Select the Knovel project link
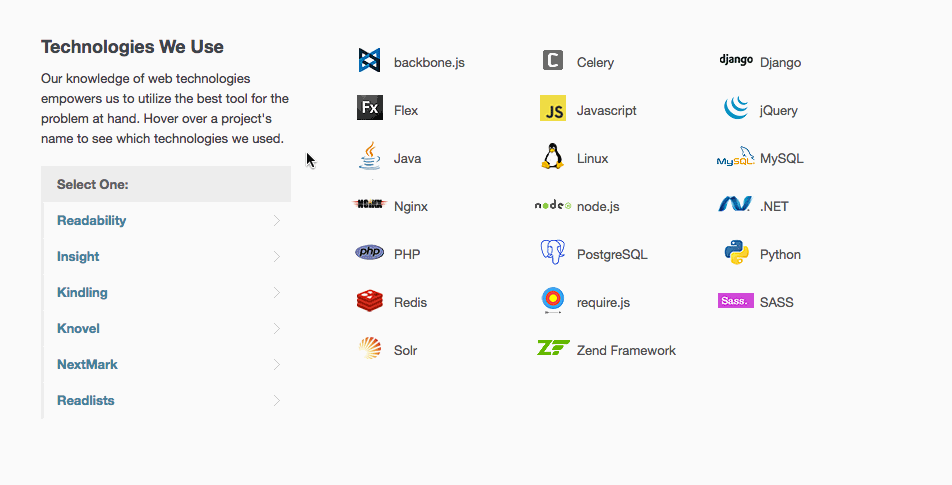 [78, 328]
